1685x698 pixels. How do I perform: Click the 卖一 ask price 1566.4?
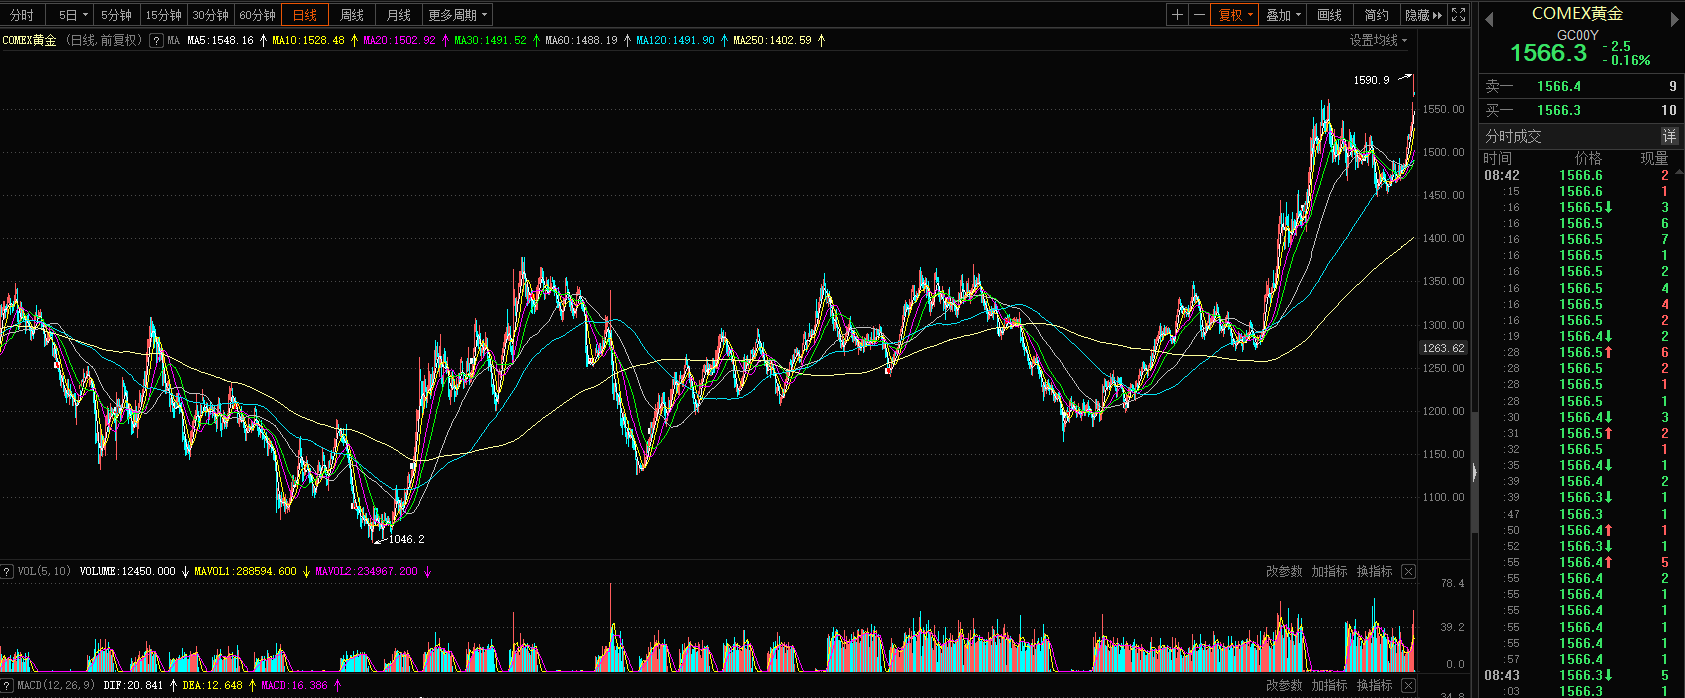[x=1558, y=86]
